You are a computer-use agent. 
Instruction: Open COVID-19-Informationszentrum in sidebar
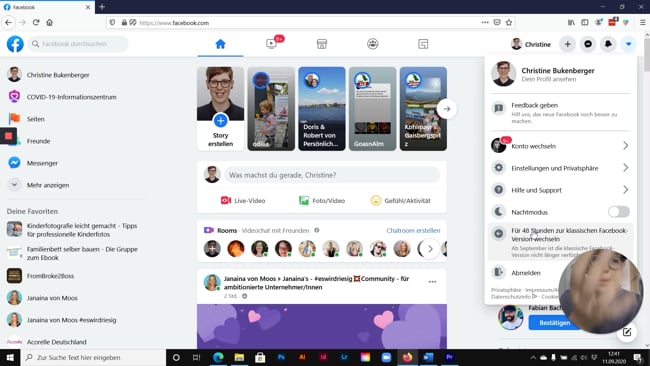[71, 97]
